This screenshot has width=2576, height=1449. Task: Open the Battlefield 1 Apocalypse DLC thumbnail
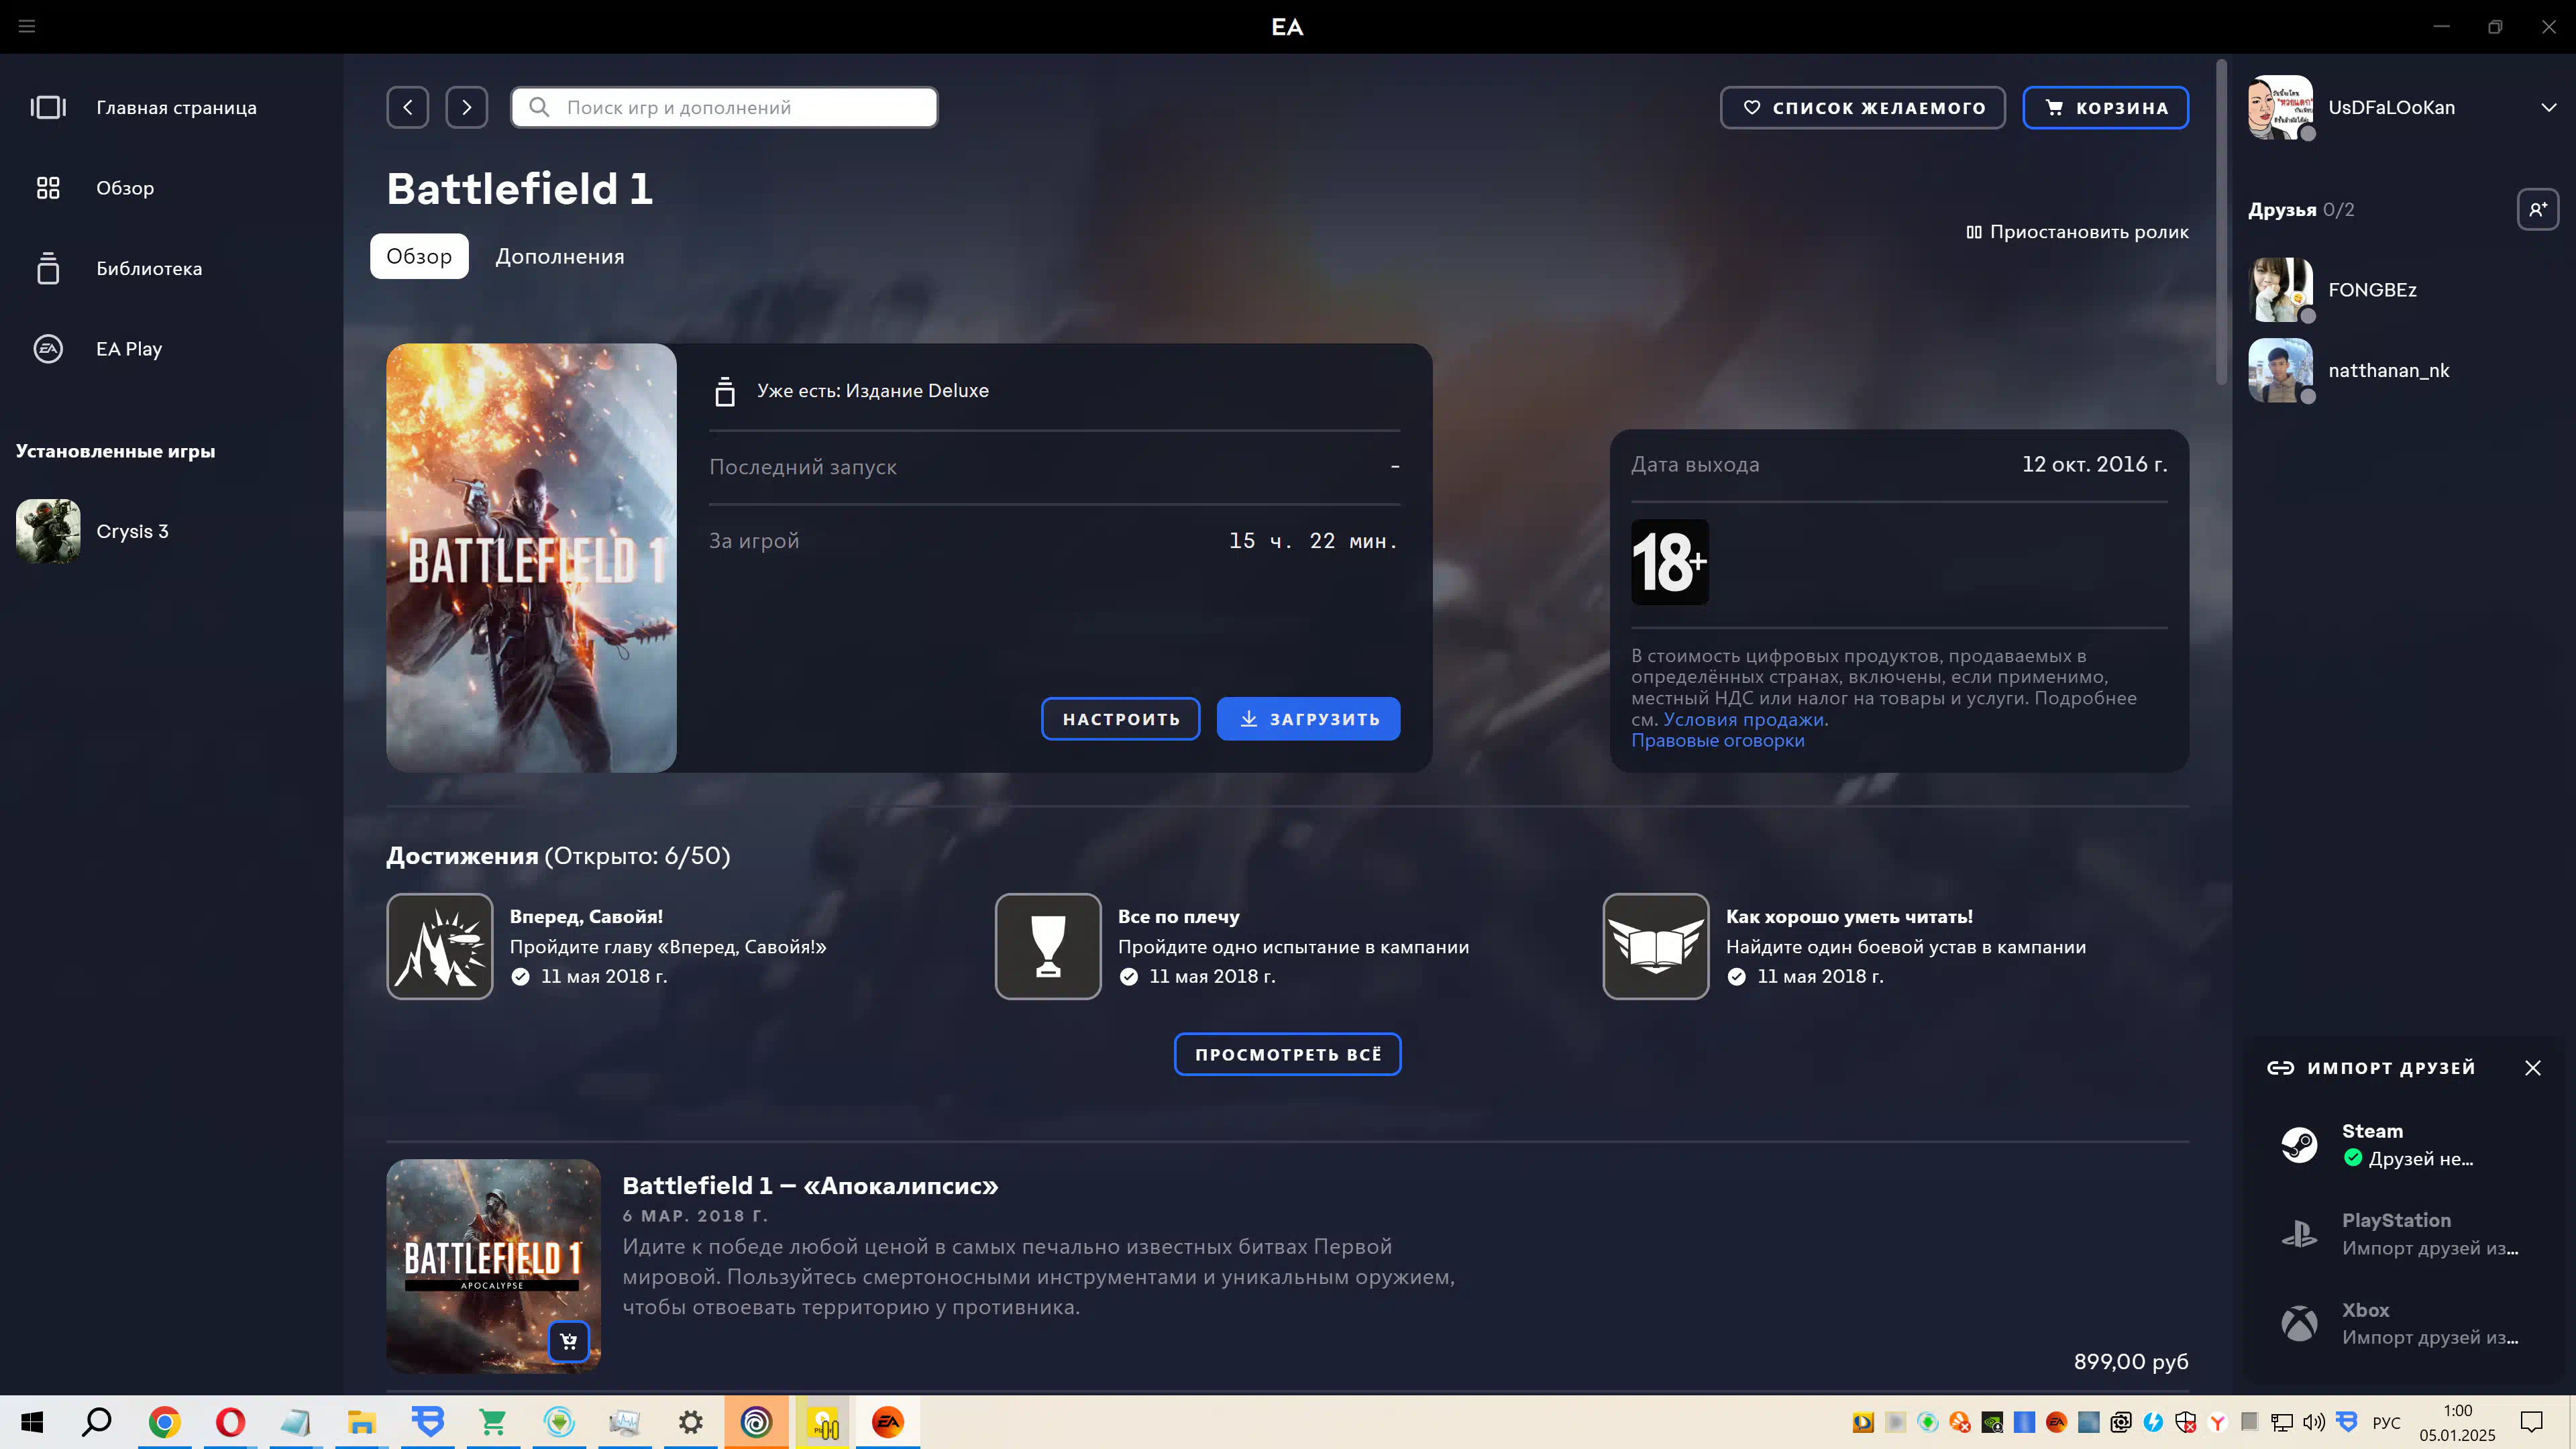coord(493,1266)
